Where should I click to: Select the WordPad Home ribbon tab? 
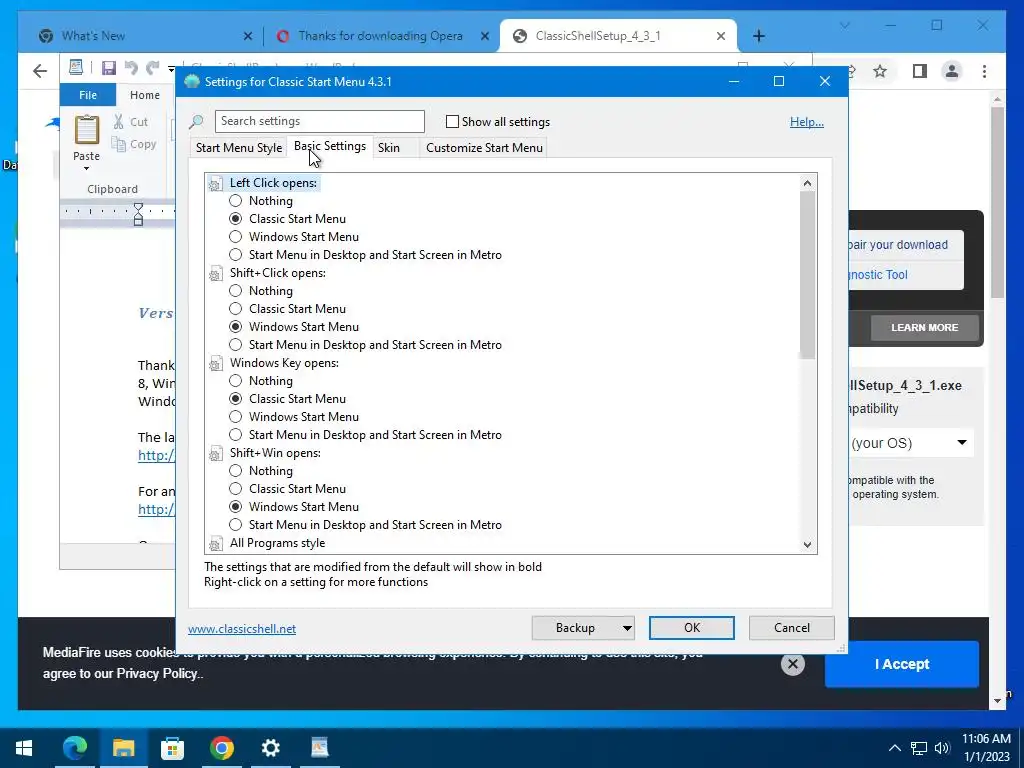145,95
